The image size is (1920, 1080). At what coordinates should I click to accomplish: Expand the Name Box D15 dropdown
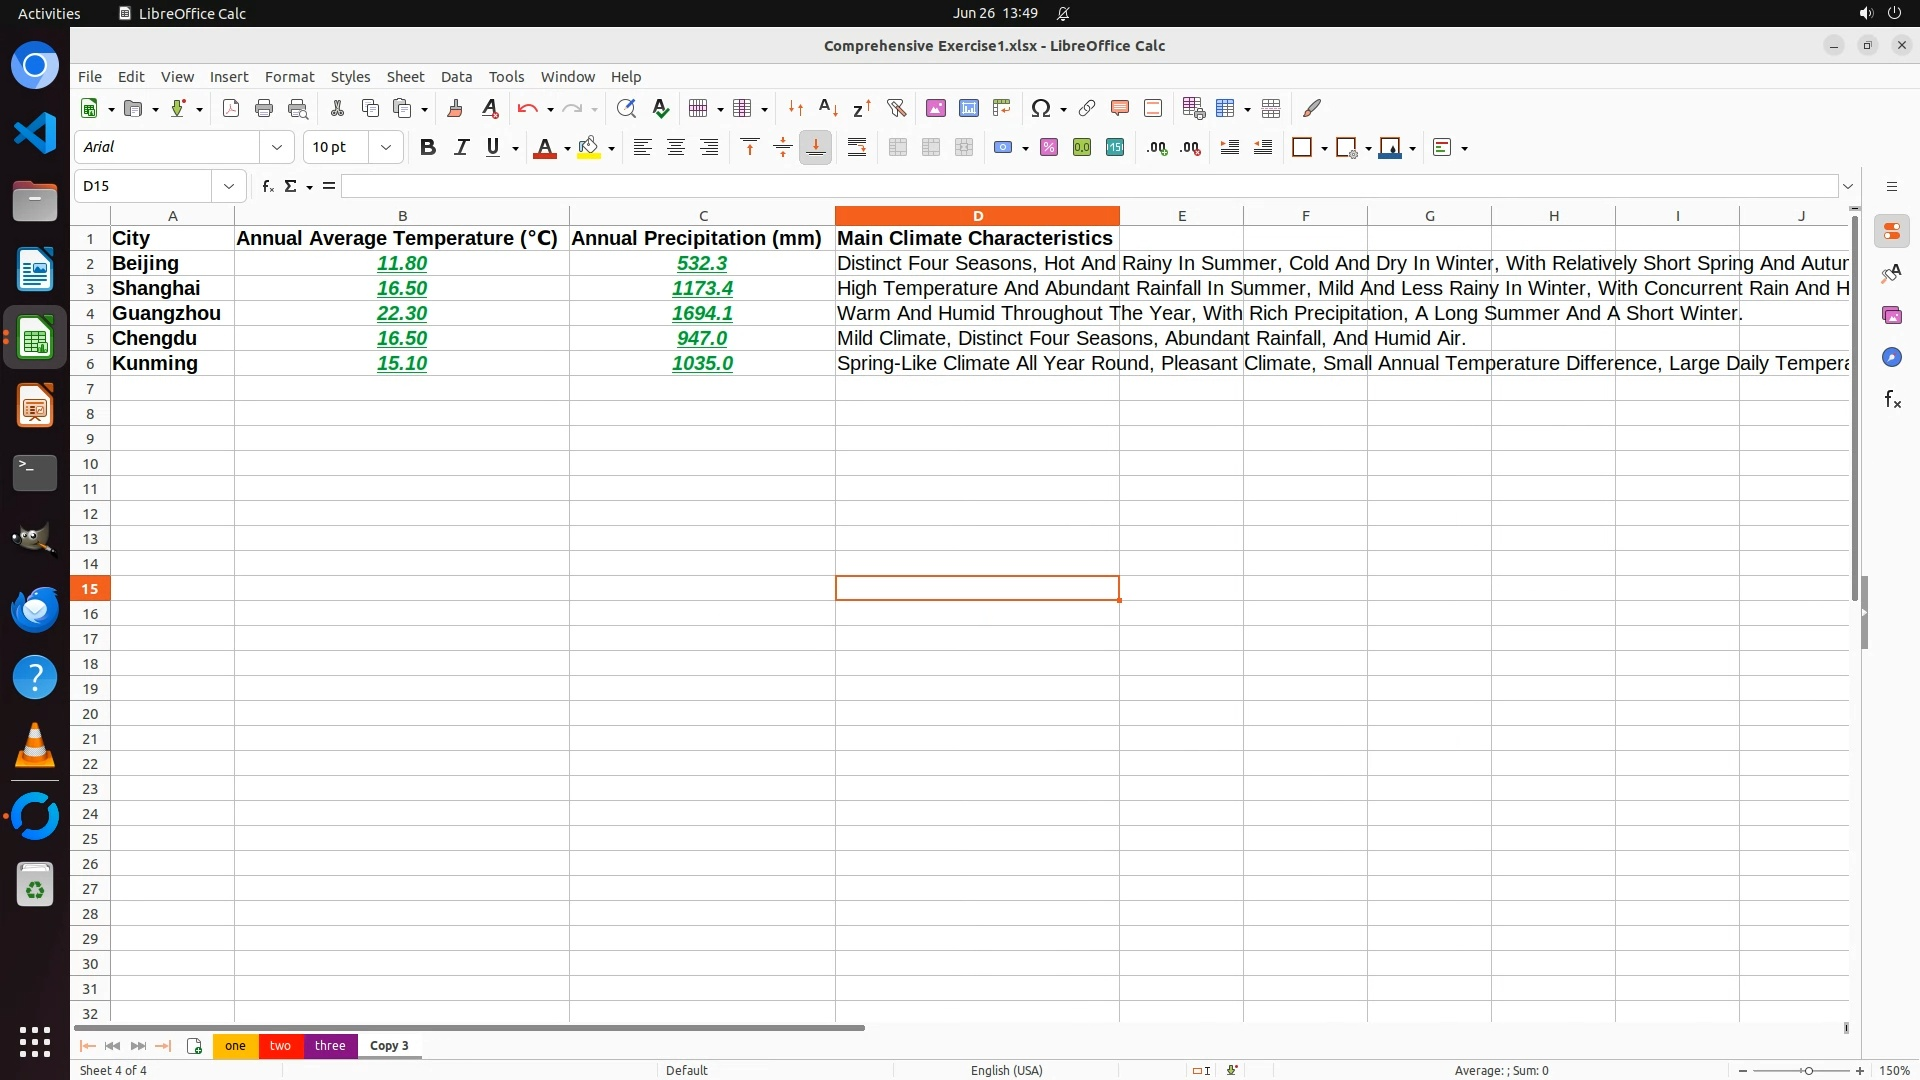pyautogui.click(x=229, y=186)
